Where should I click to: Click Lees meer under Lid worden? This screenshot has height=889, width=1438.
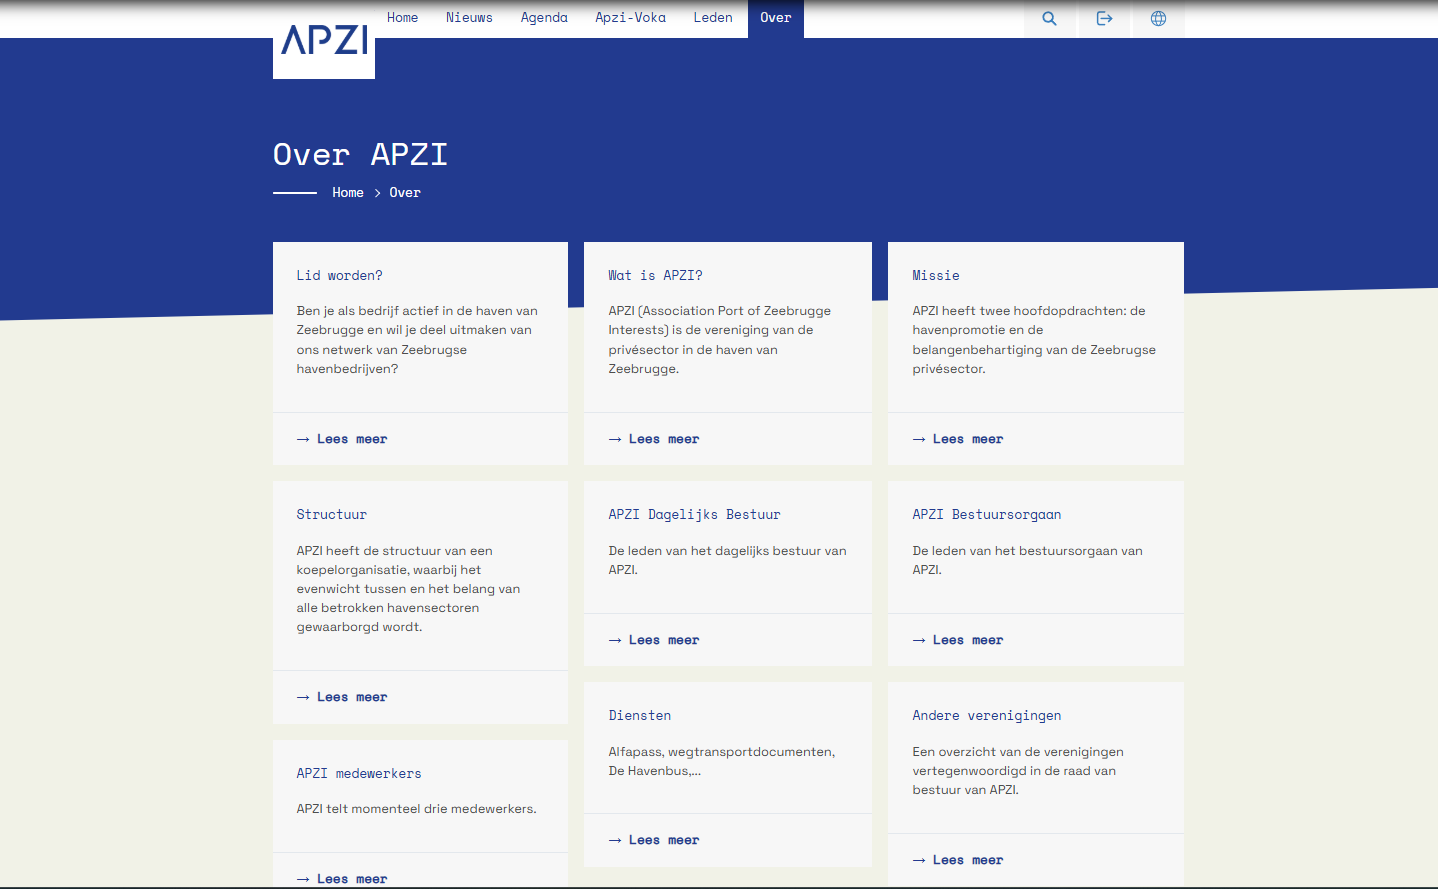pos(351,439)
